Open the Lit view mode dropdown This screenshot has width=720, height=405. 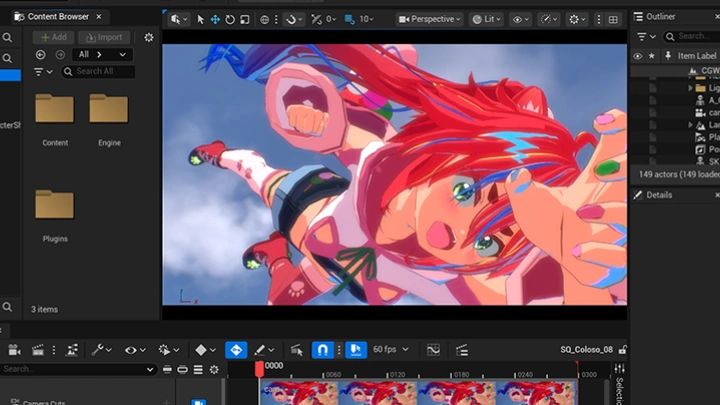pyautogui.click(x=487, y=19)
